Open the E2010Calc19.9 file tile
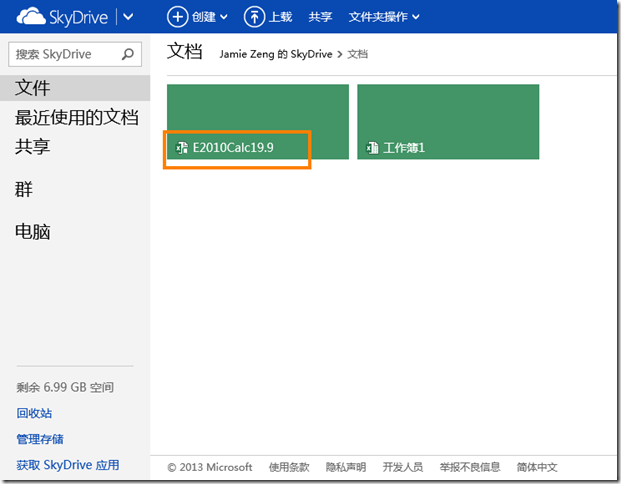The height and width of the screenshot is (484, 621). pos(257,122)
